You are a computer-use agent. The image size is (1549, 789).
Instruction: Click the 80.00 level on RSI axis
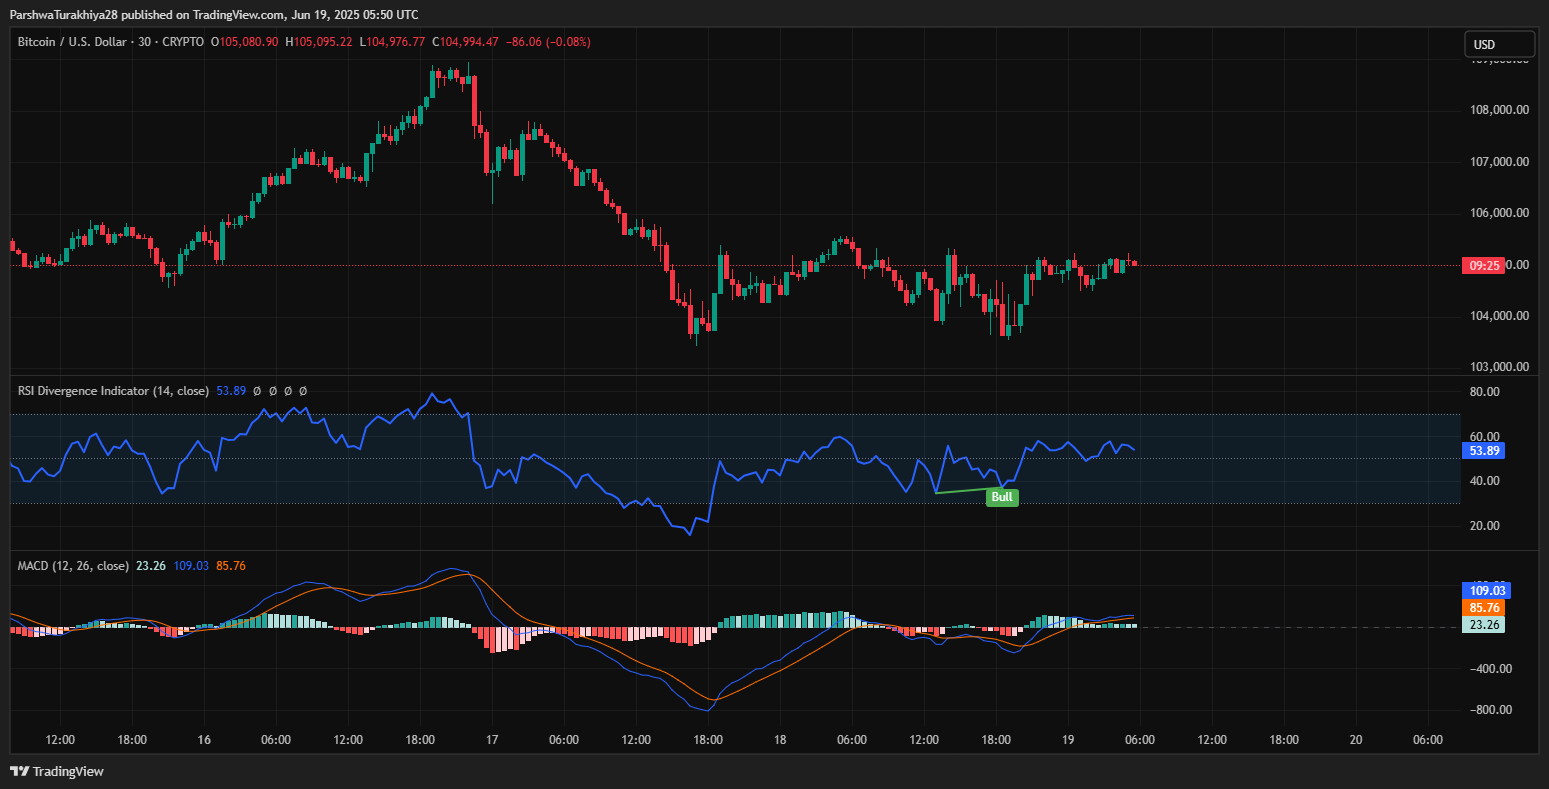(1485, 392)
